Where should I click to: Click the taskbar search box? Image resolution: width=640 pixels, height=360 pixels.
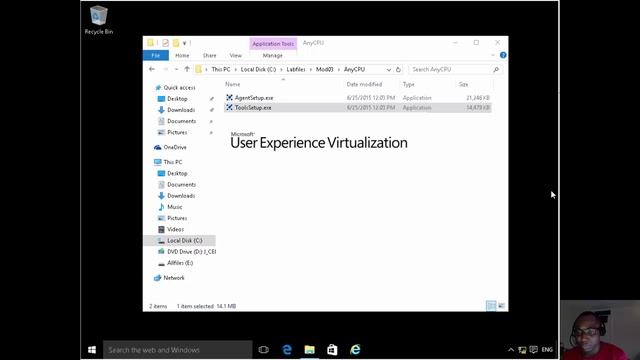point(178,350)
